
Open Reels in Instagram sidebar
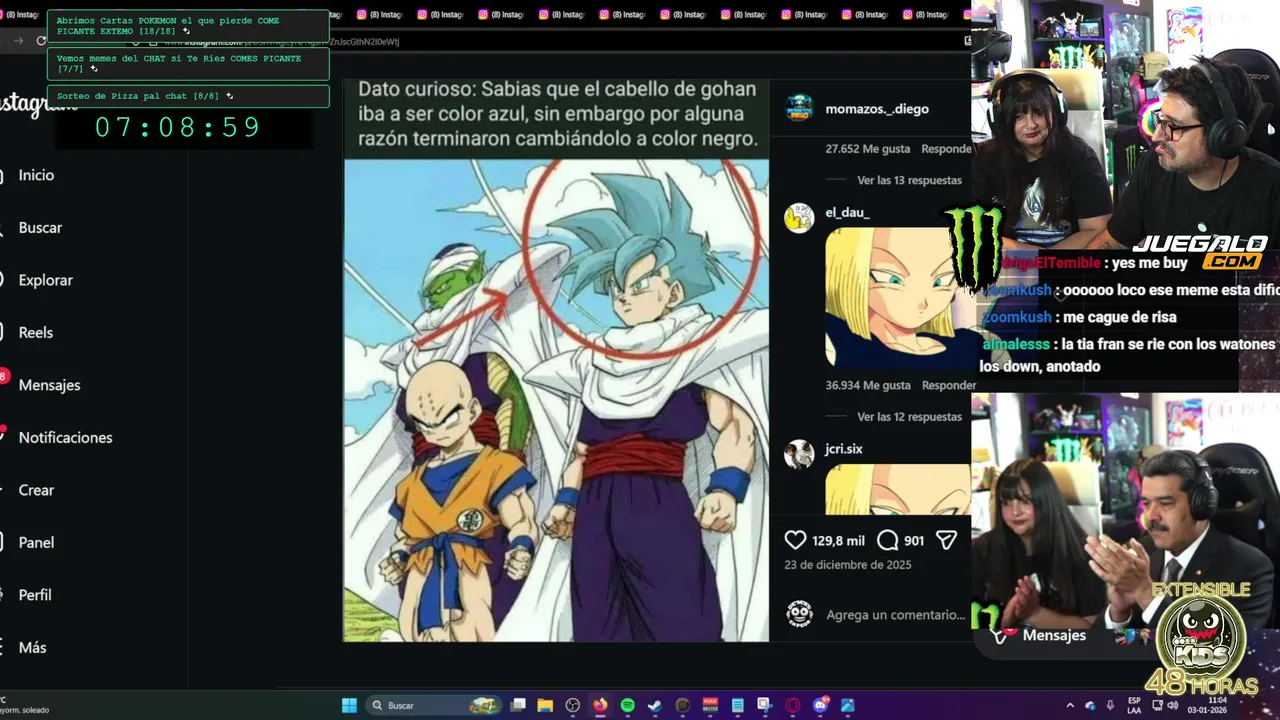35,332
